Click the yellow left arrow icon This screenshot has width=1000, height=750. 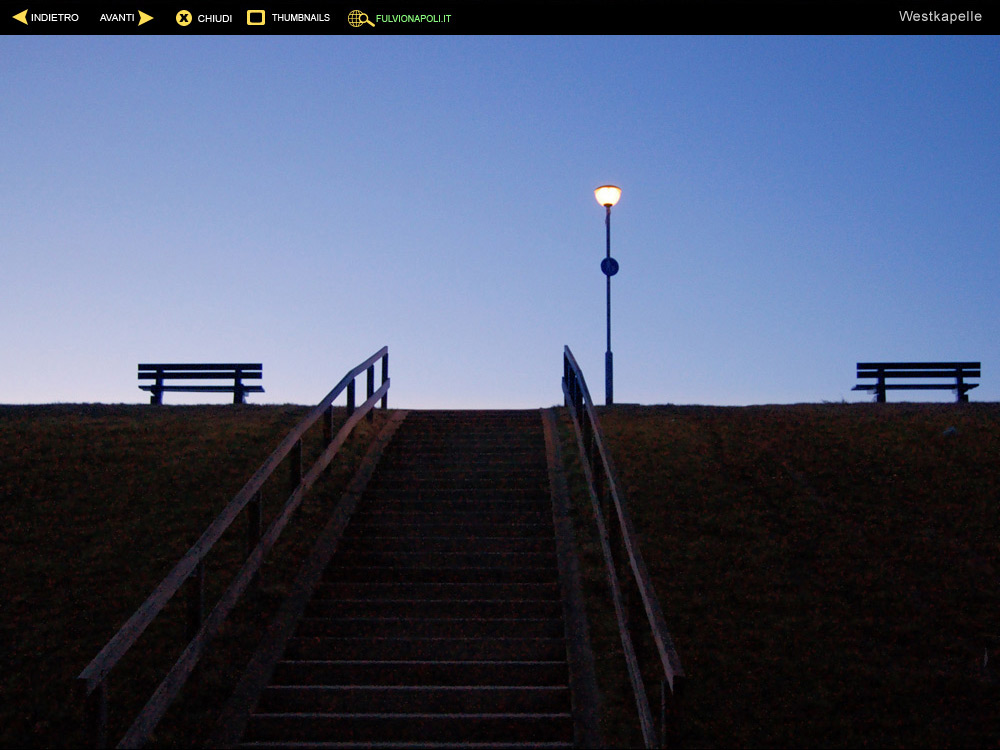[20, 17]
